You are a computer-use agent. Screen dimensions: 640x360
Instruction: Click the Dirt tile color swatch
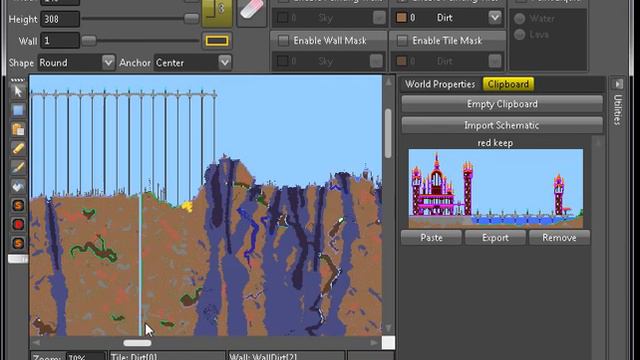click(402, 18)
